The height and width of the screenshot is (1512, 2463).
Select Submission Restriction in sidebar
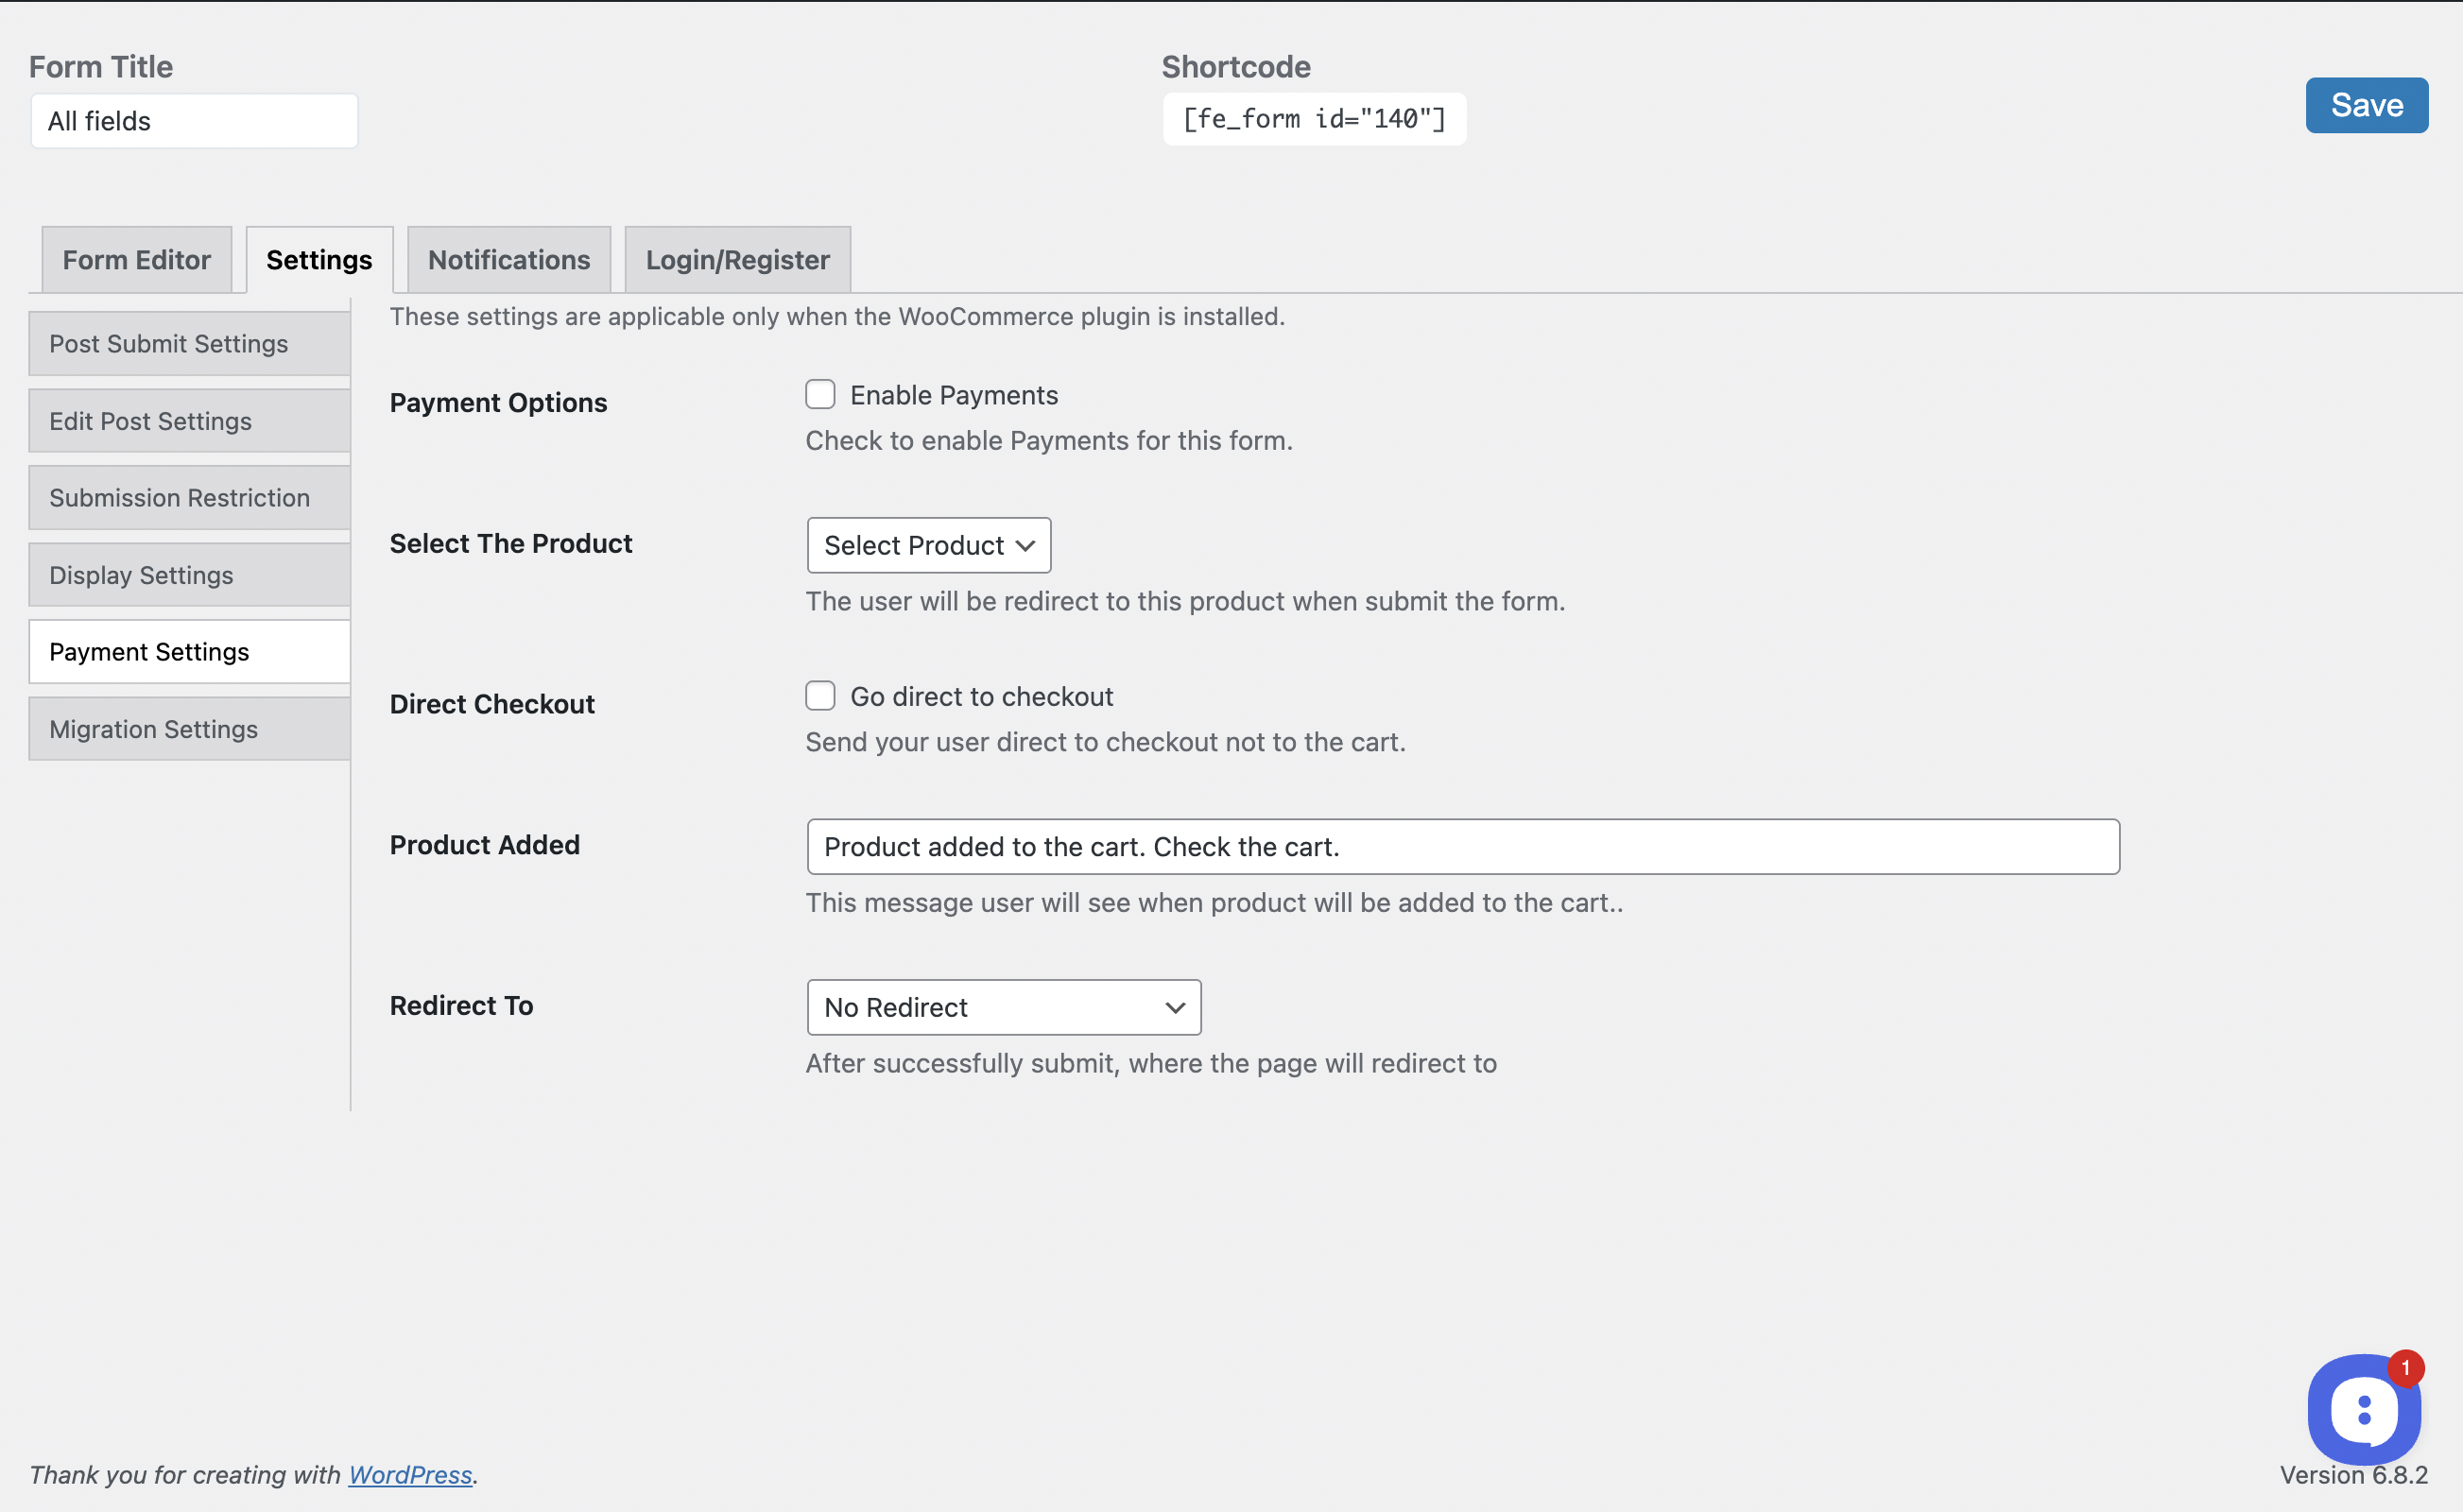point(190,498)
